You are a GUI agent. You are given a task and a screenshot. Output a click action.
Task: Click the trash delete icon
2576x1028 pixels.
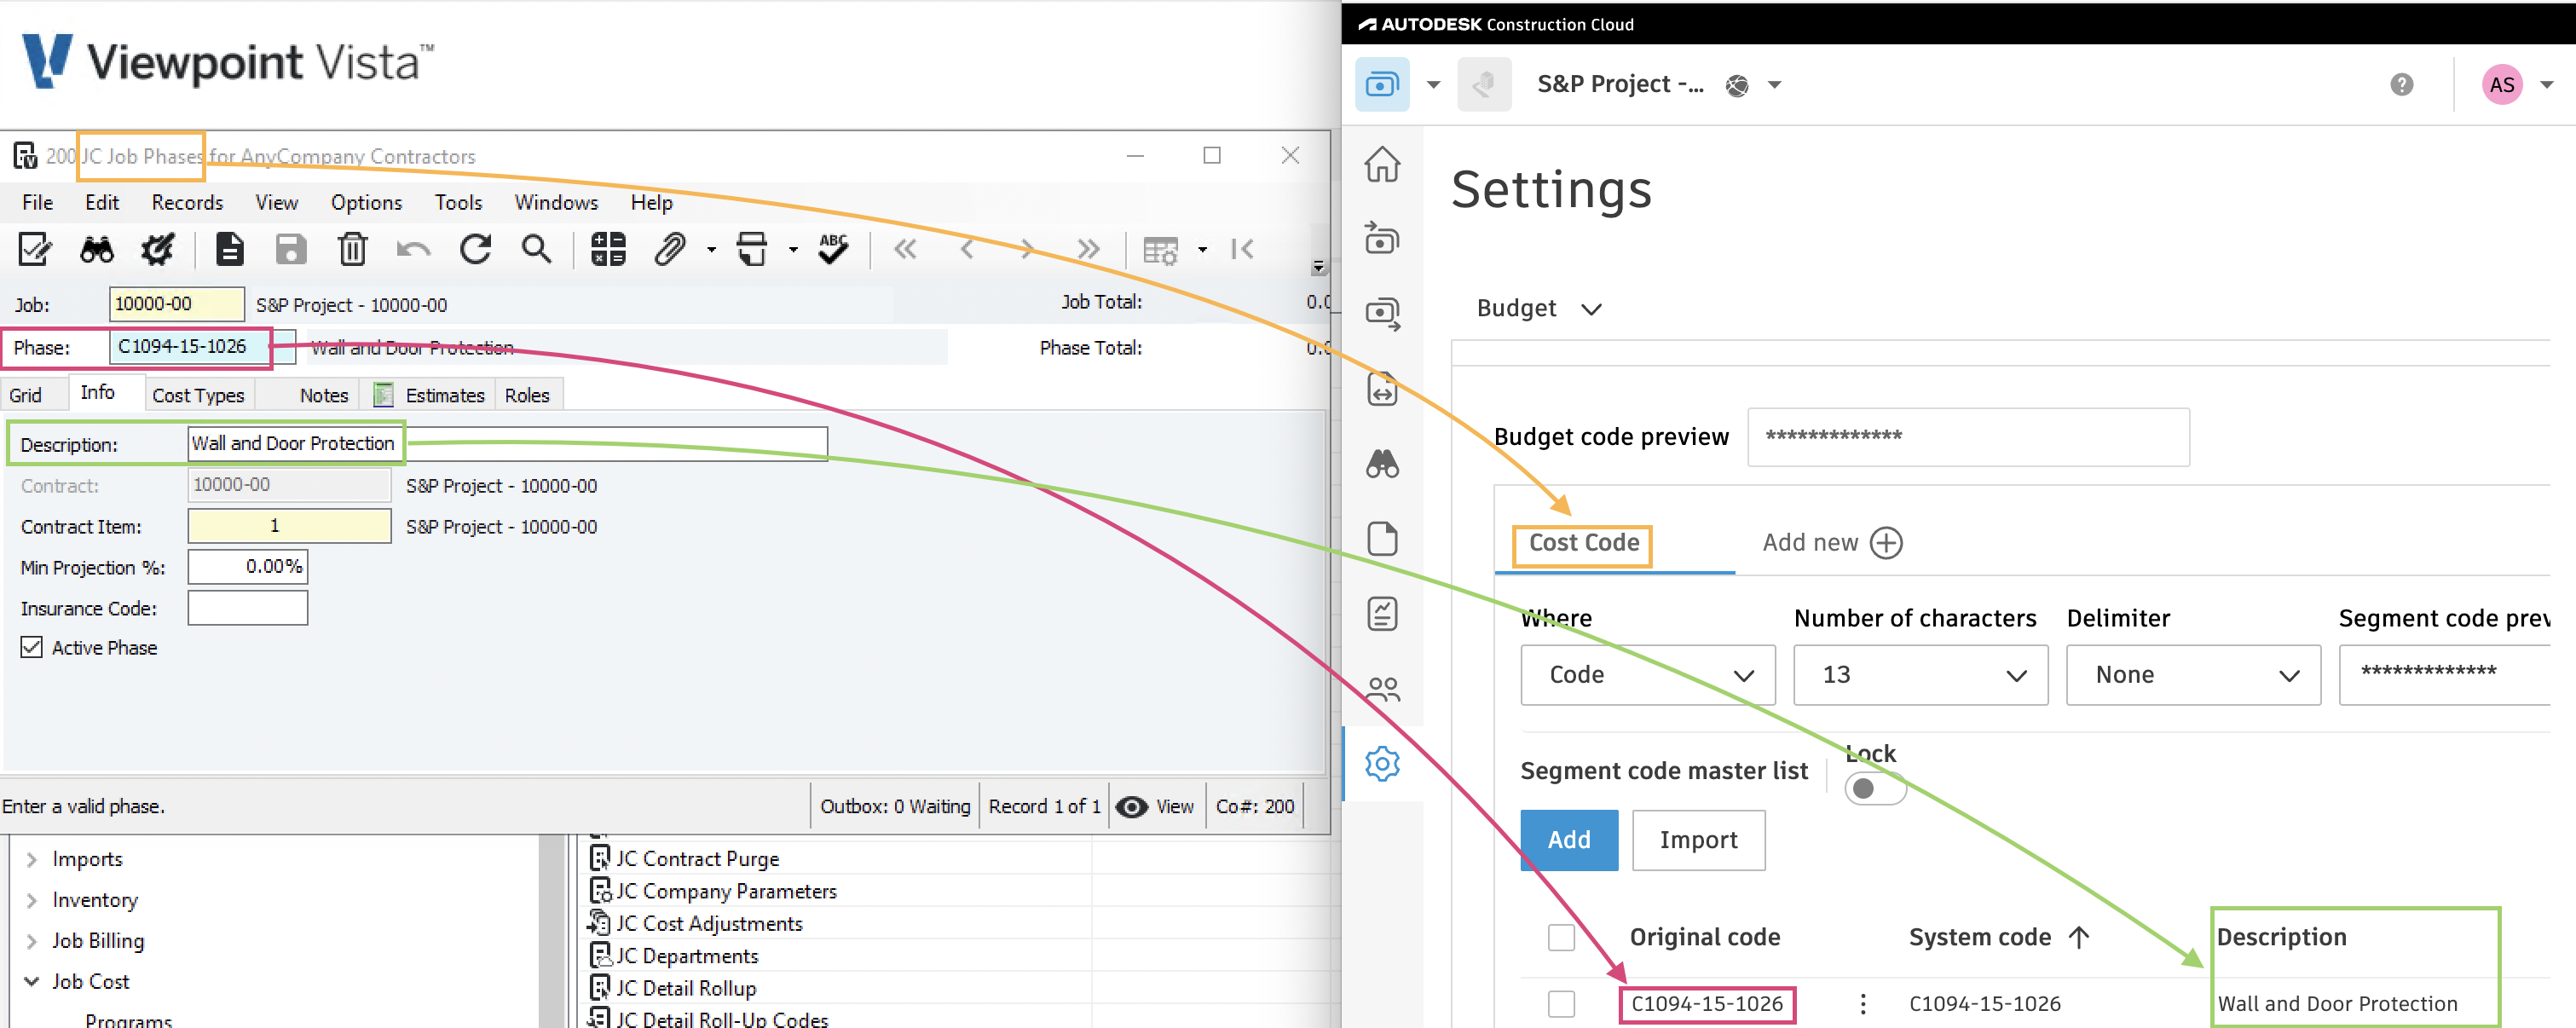pyautogui.click(x=352, y=249)
